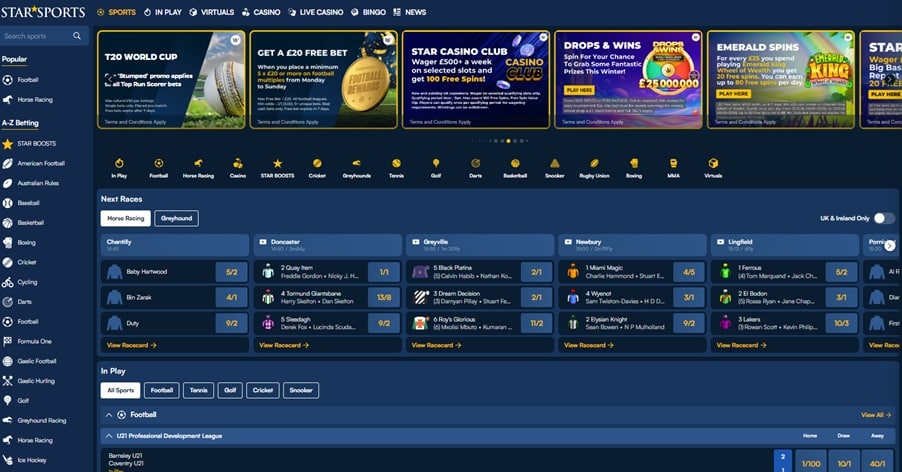Collapse the Football in-play section

[x=108, y=415]
